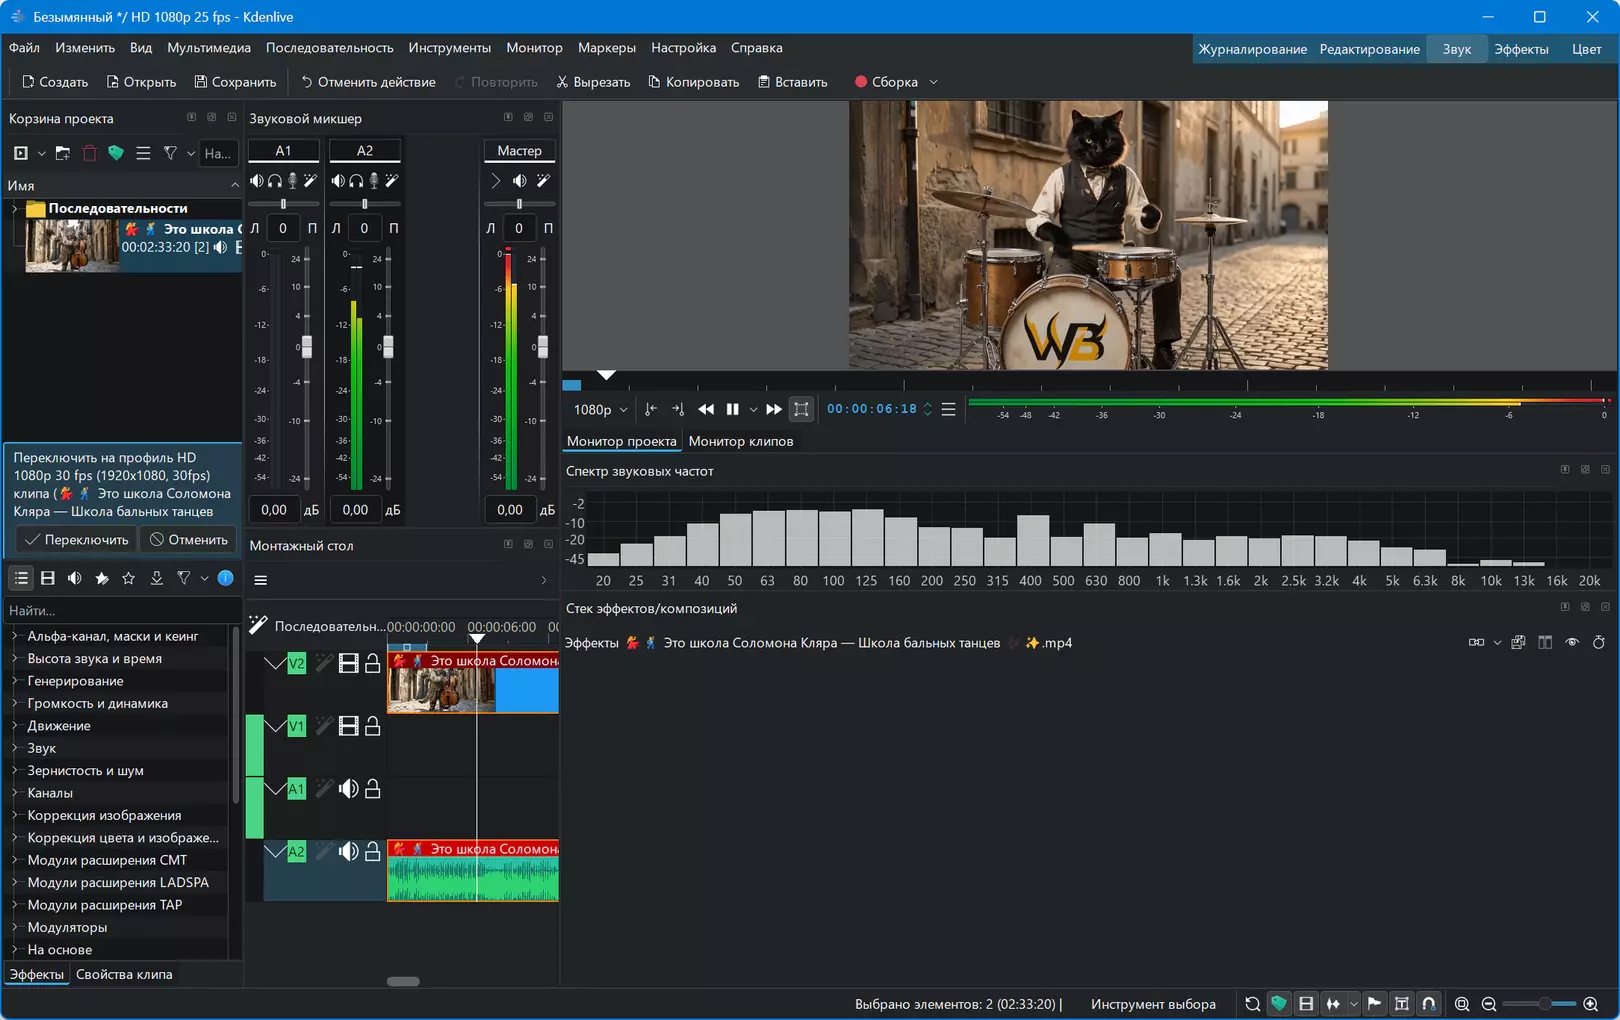Expand the Master channel side arrow

(495, 181)
